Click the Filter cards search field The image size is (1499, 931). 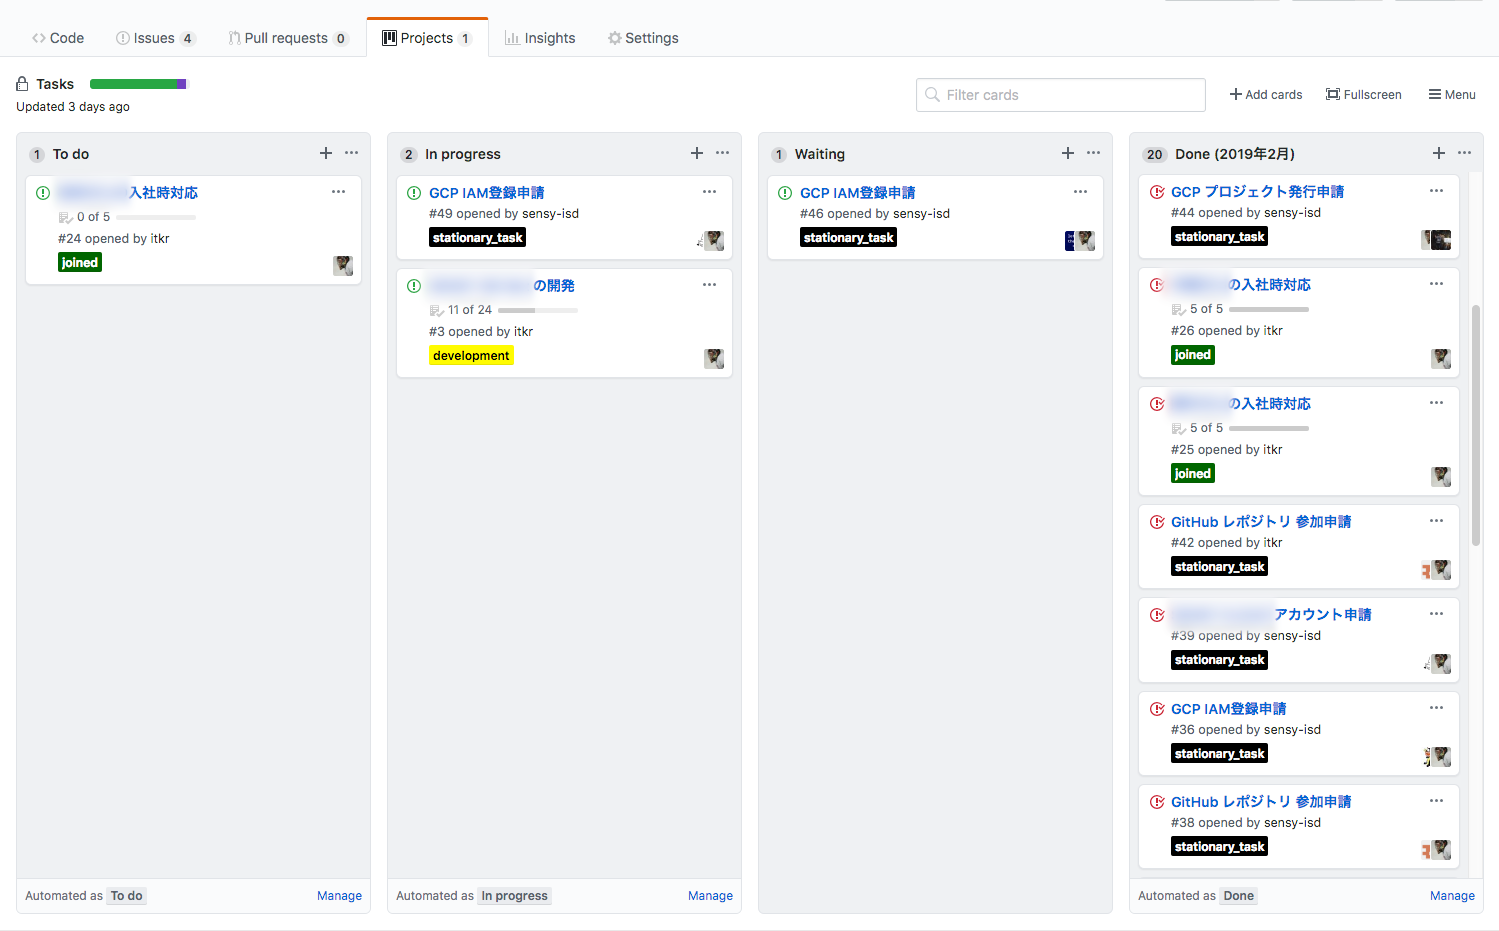click(1060, 94)
